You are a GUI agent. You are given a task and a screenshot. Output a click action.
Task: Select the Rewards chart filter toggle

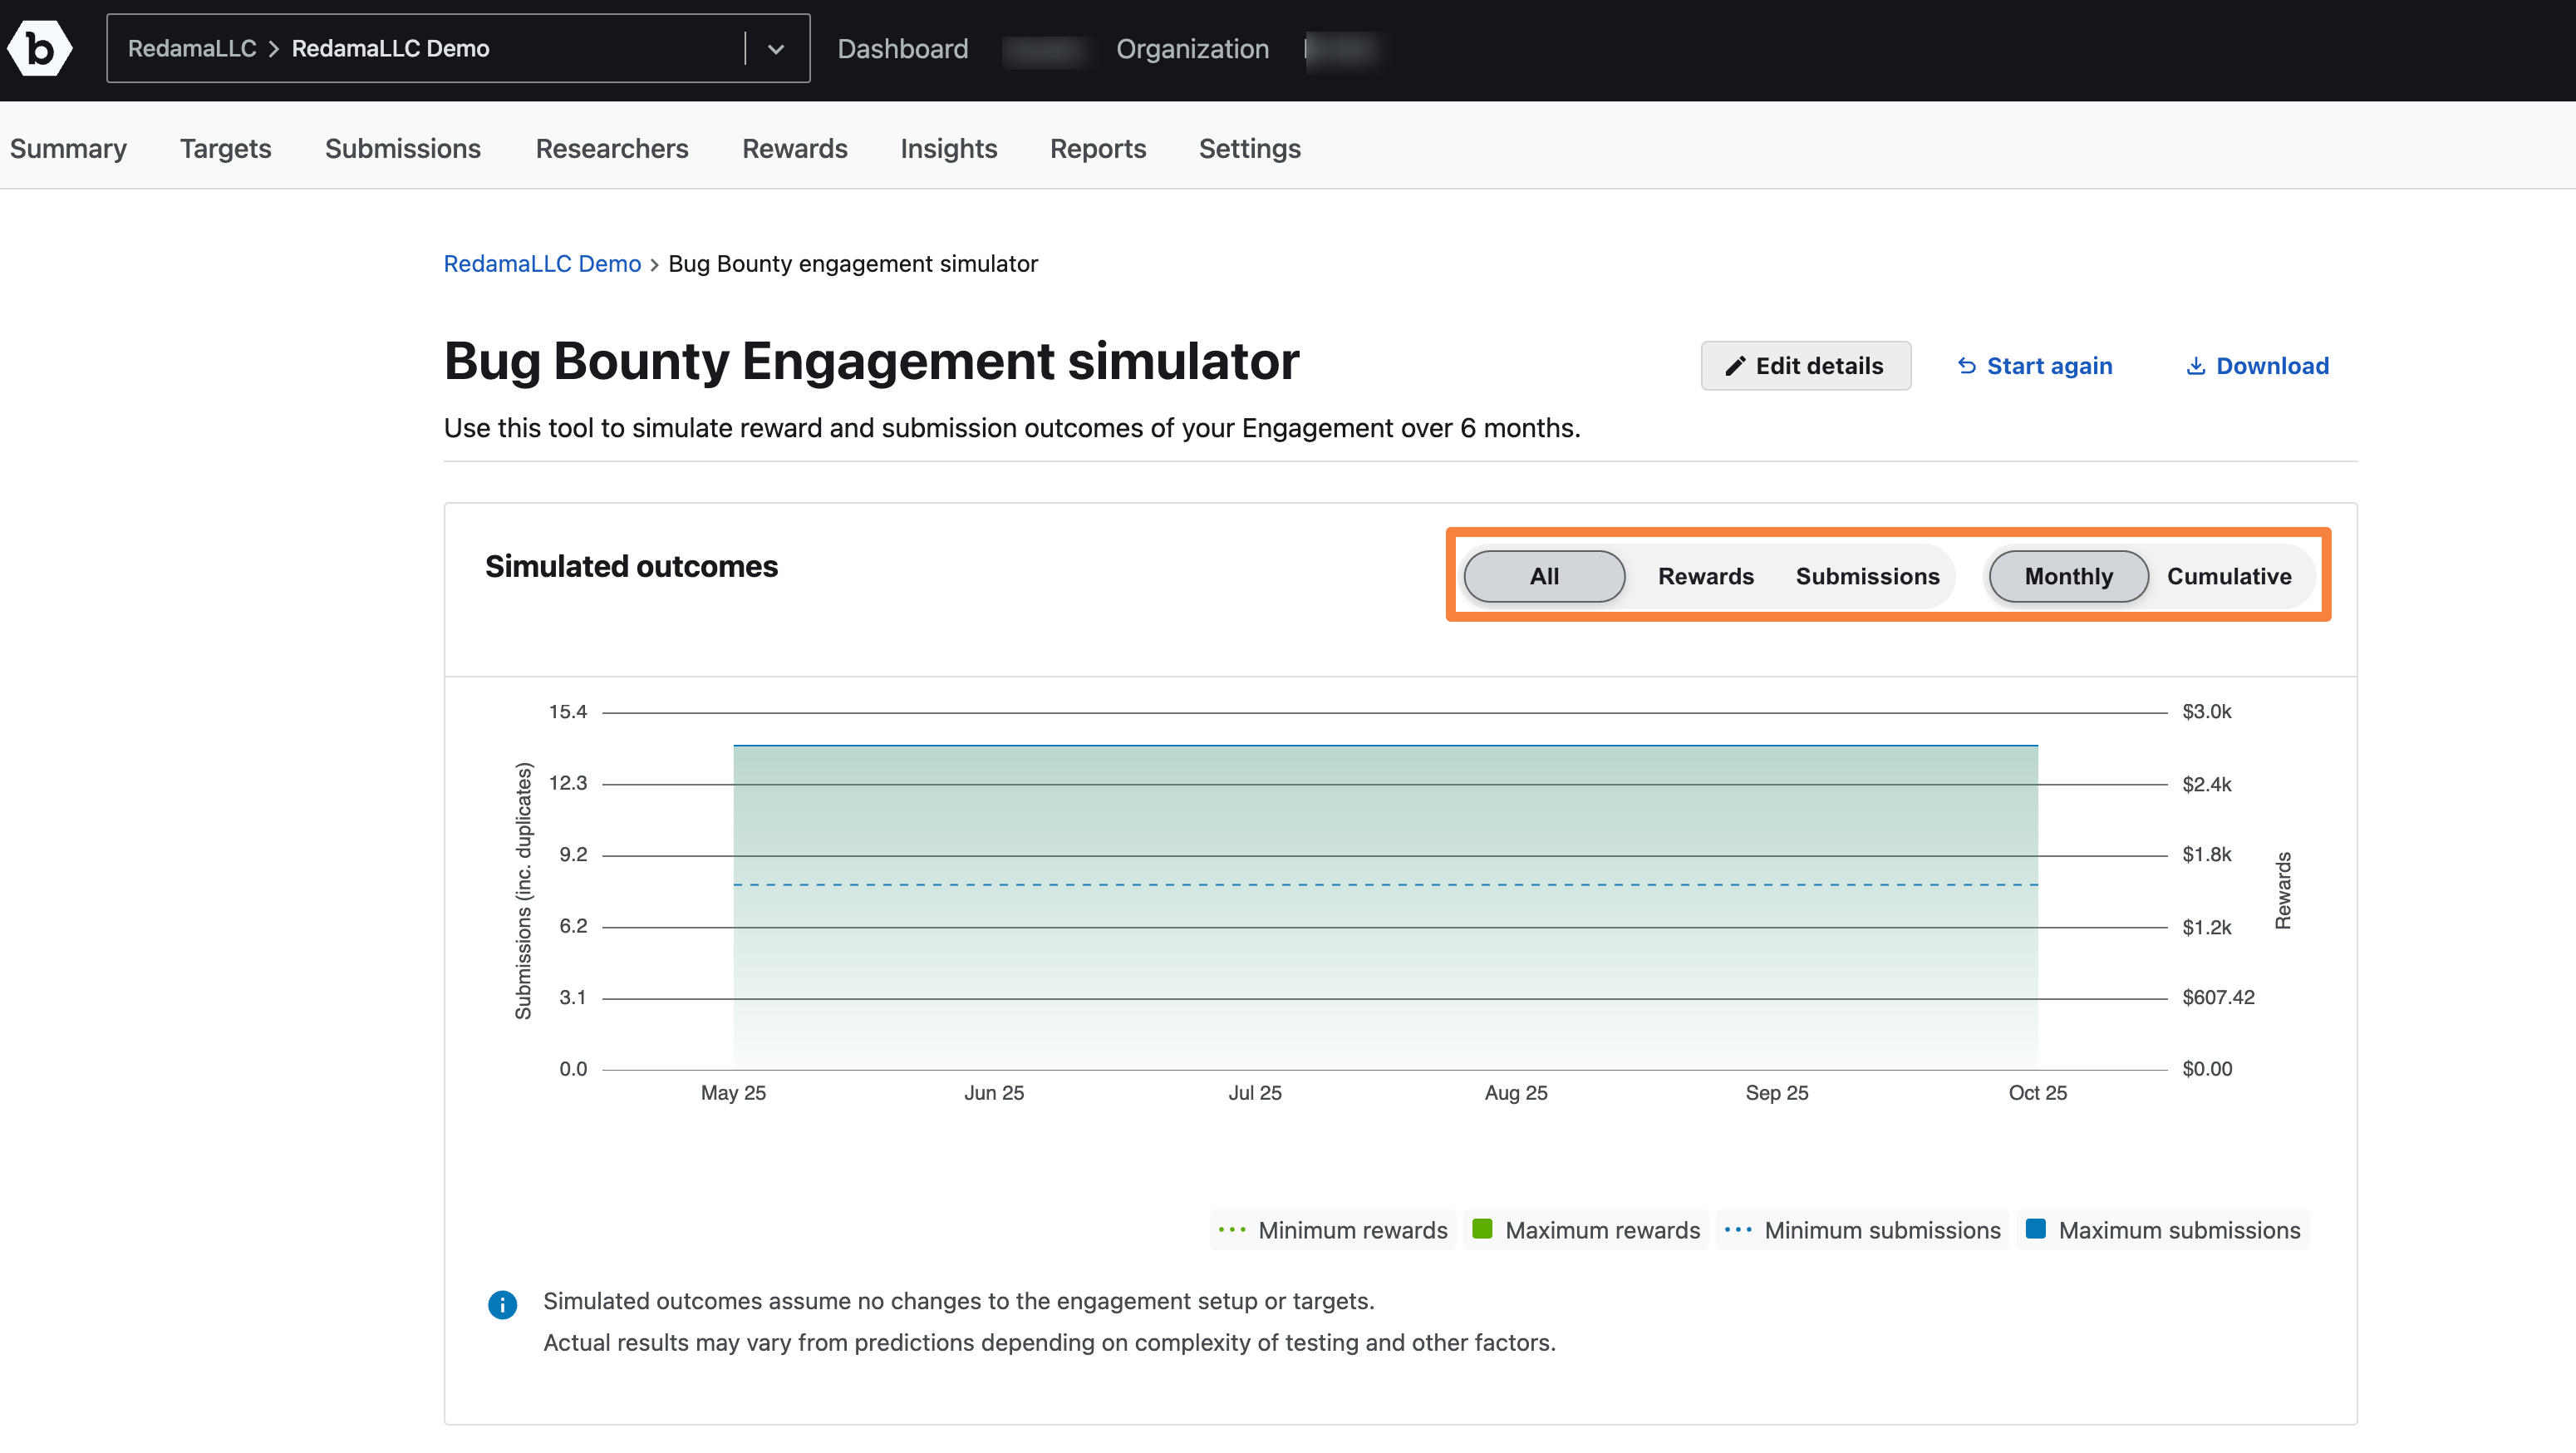click(x=1706, y=576)
